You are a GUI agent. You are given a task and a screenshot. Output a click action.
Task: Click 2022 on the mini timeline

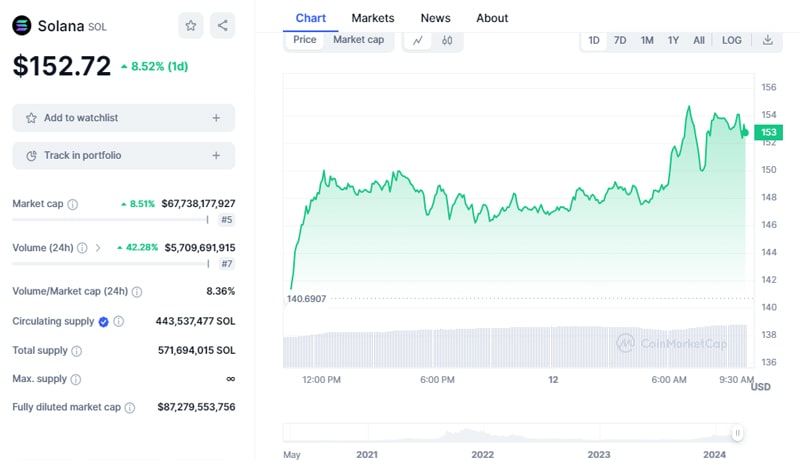(x=483, y=454)
